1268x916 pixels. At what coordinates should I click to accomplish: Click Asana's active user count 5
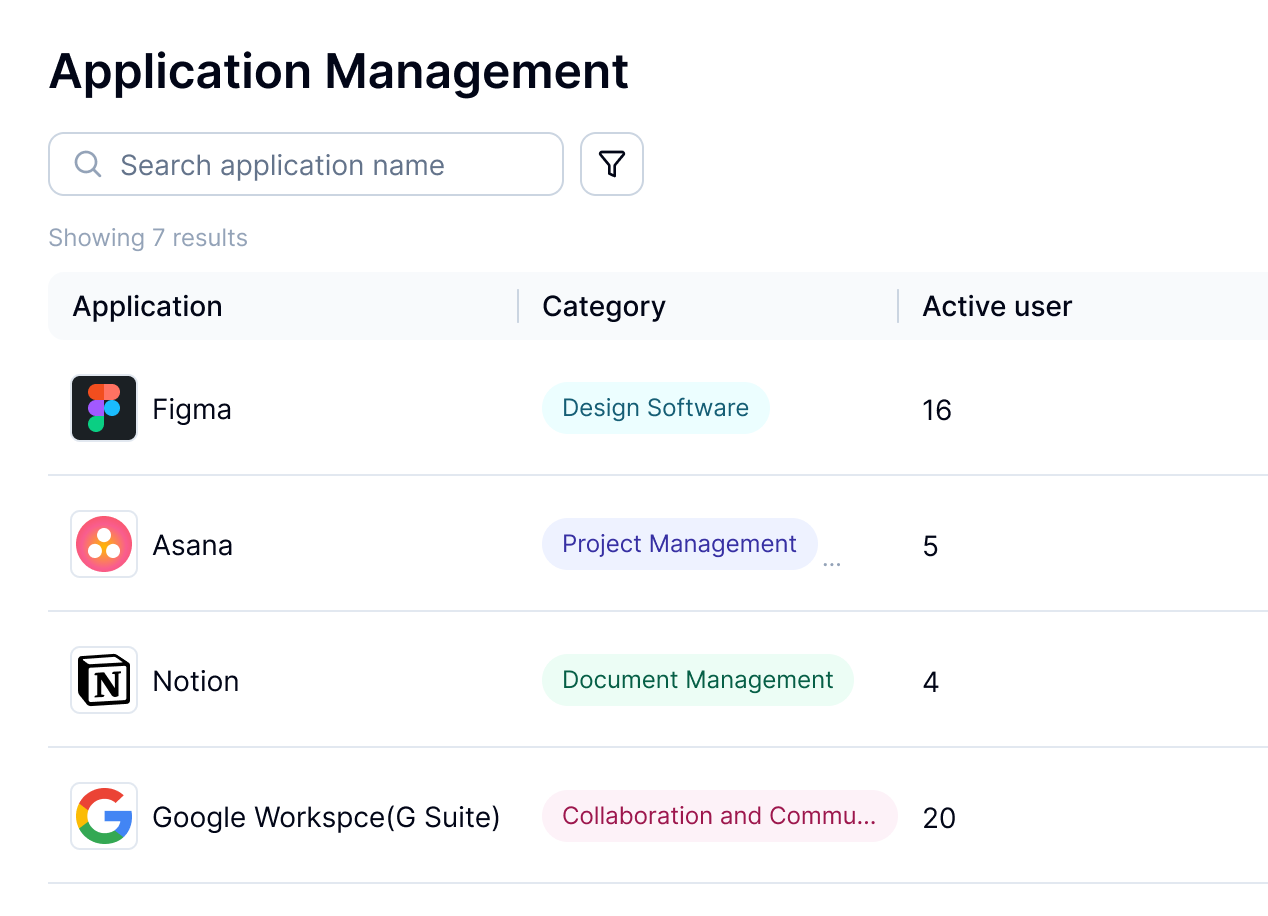coord(930,546)
